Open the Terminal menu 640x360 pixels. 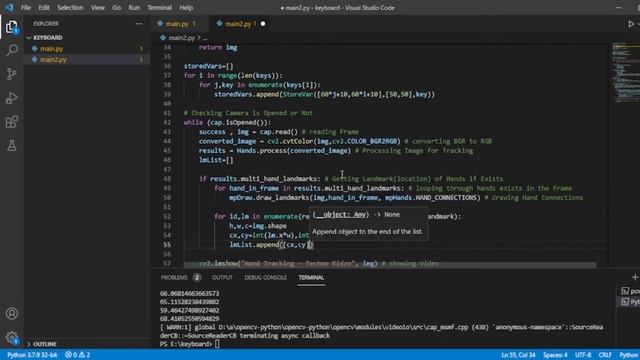(x=159, y=7)
